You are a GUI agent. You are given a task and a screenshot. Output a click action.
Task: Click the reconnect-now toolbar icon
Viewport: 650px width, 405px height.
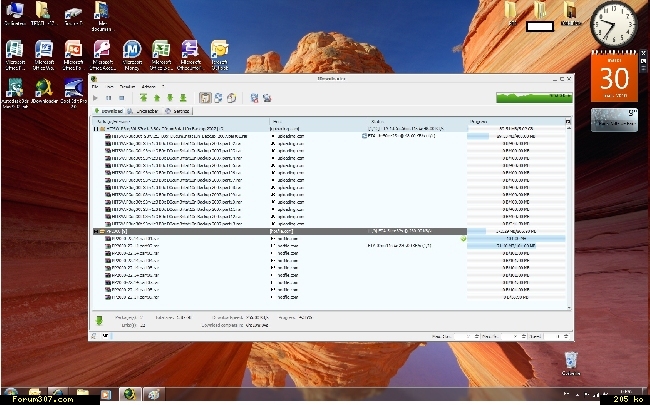[254, 98]
